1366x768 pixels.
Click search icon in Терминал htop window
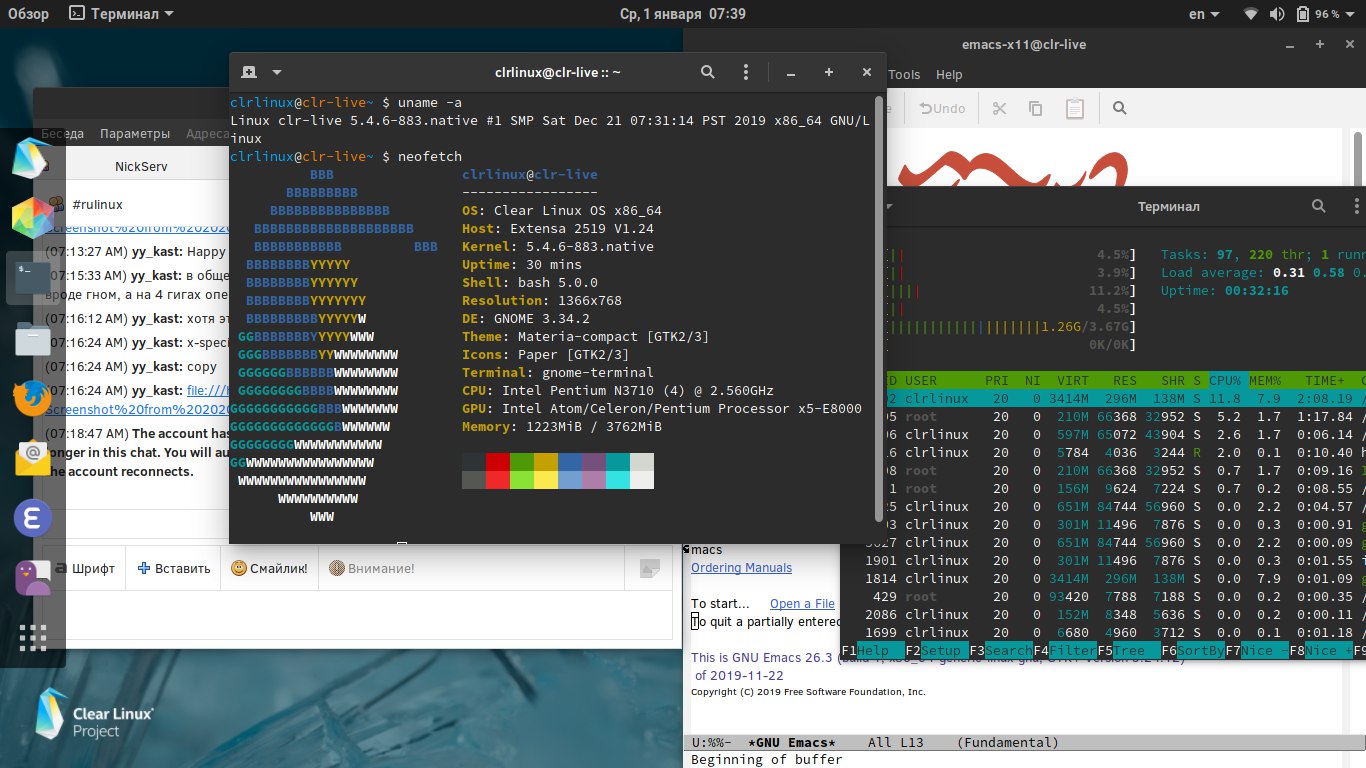[1319, 206]
